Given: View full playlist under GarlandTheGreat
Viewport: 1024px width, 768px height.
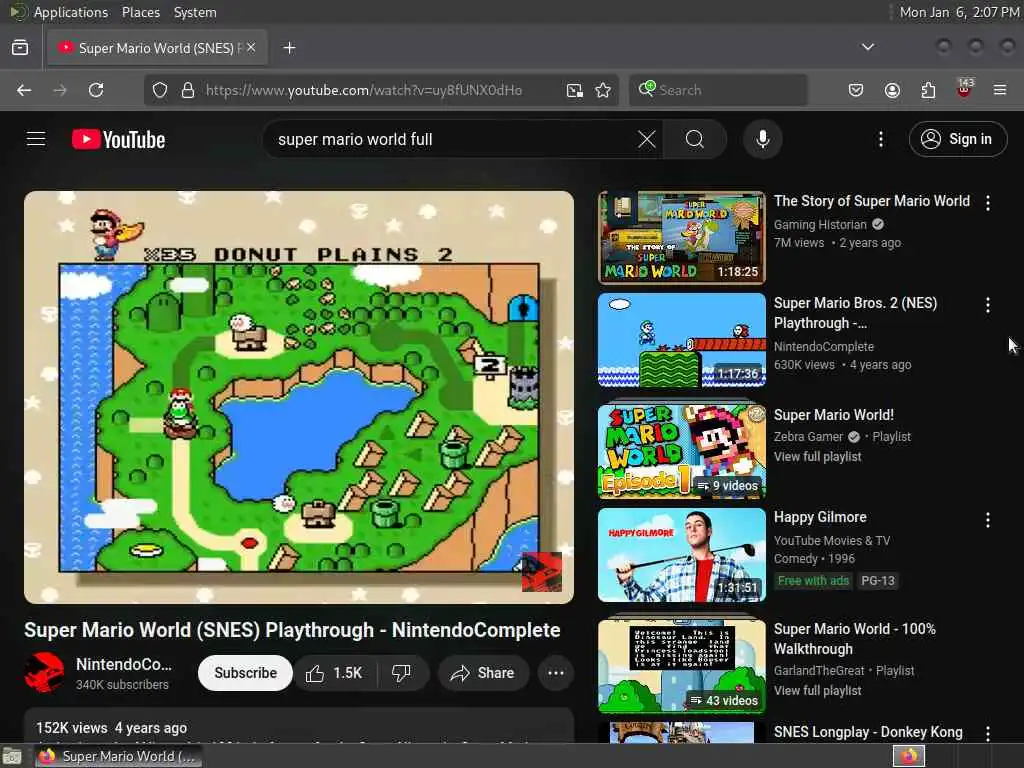Looking at the screenshot, I should [818, 690].
